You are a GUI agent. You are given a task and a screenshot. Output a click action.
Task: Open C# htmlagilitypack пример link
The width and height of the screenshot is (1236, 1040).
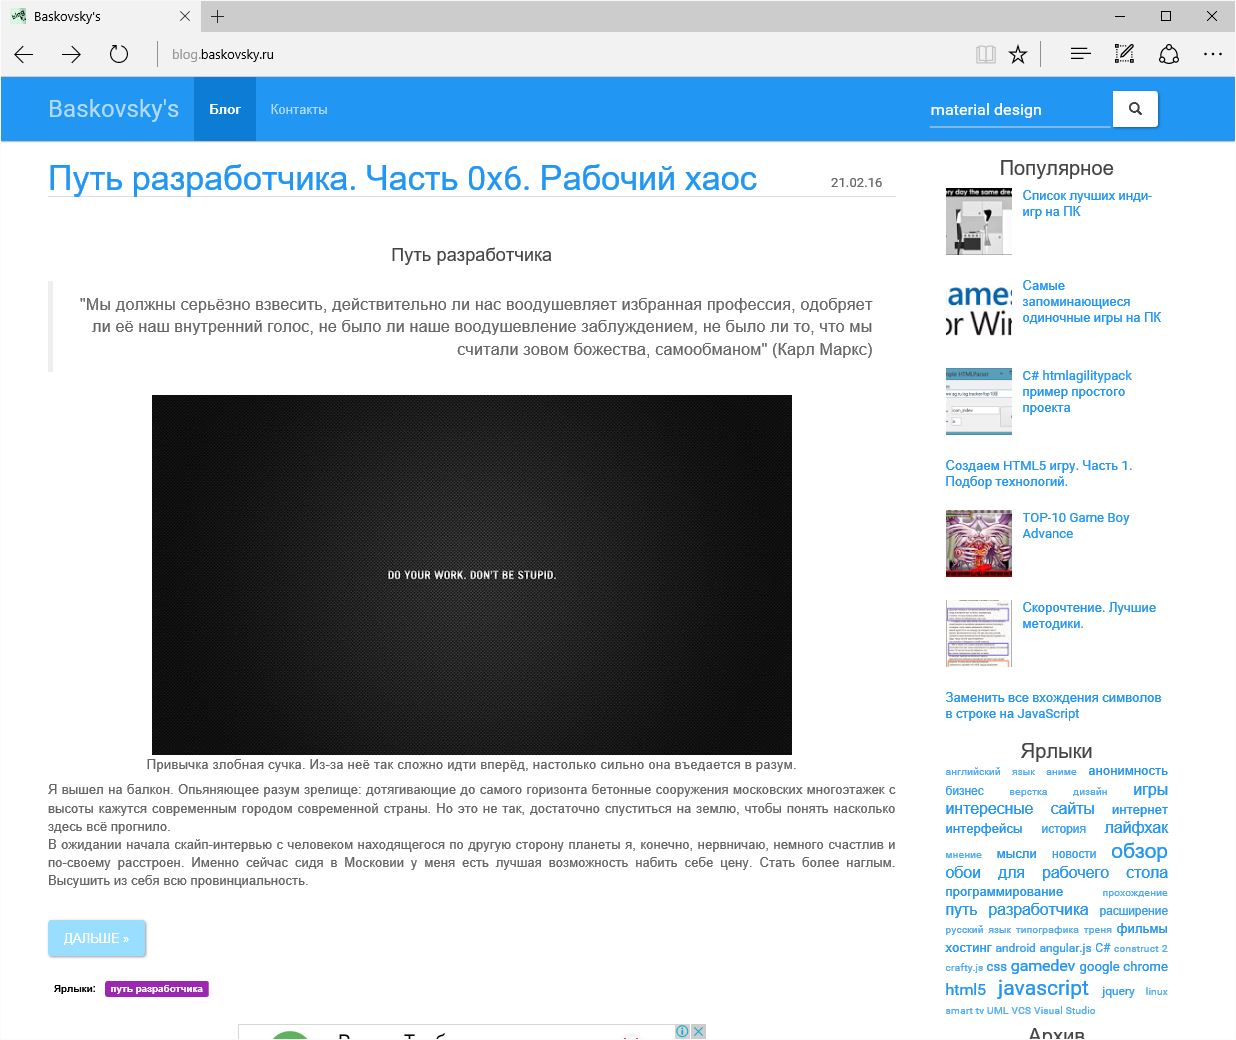click(x=1077, y=391)
